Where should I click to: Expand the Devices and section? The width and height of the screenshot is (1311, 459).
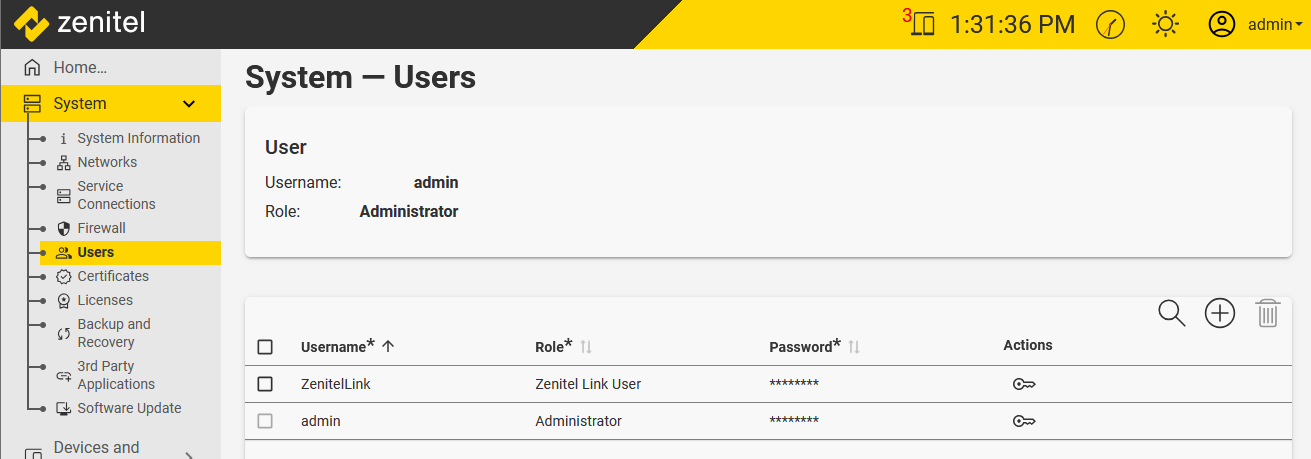click(189, 455)
